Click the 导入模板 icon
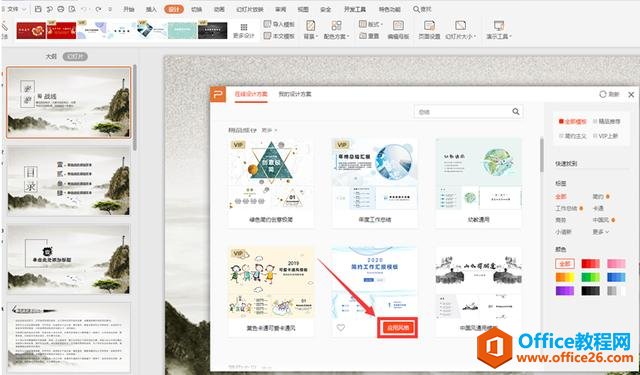Viewport: 640px width, 375px height. click(x=268, y=24)
